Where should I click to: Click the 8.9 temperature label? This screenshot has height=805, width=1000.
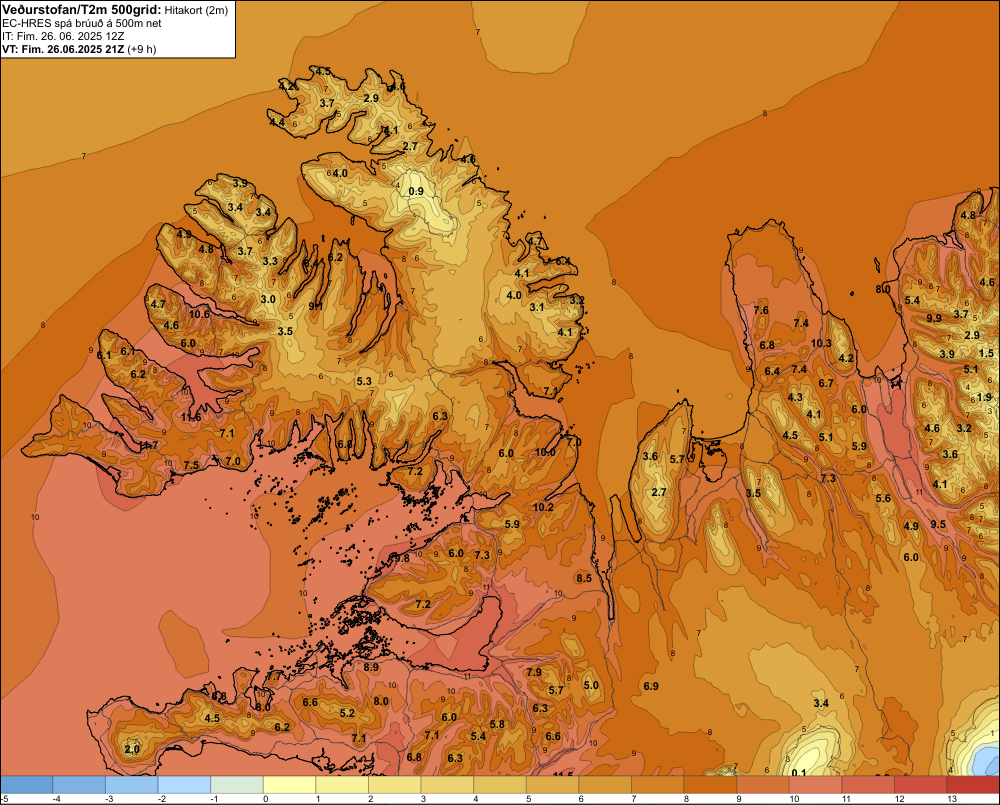371,667
